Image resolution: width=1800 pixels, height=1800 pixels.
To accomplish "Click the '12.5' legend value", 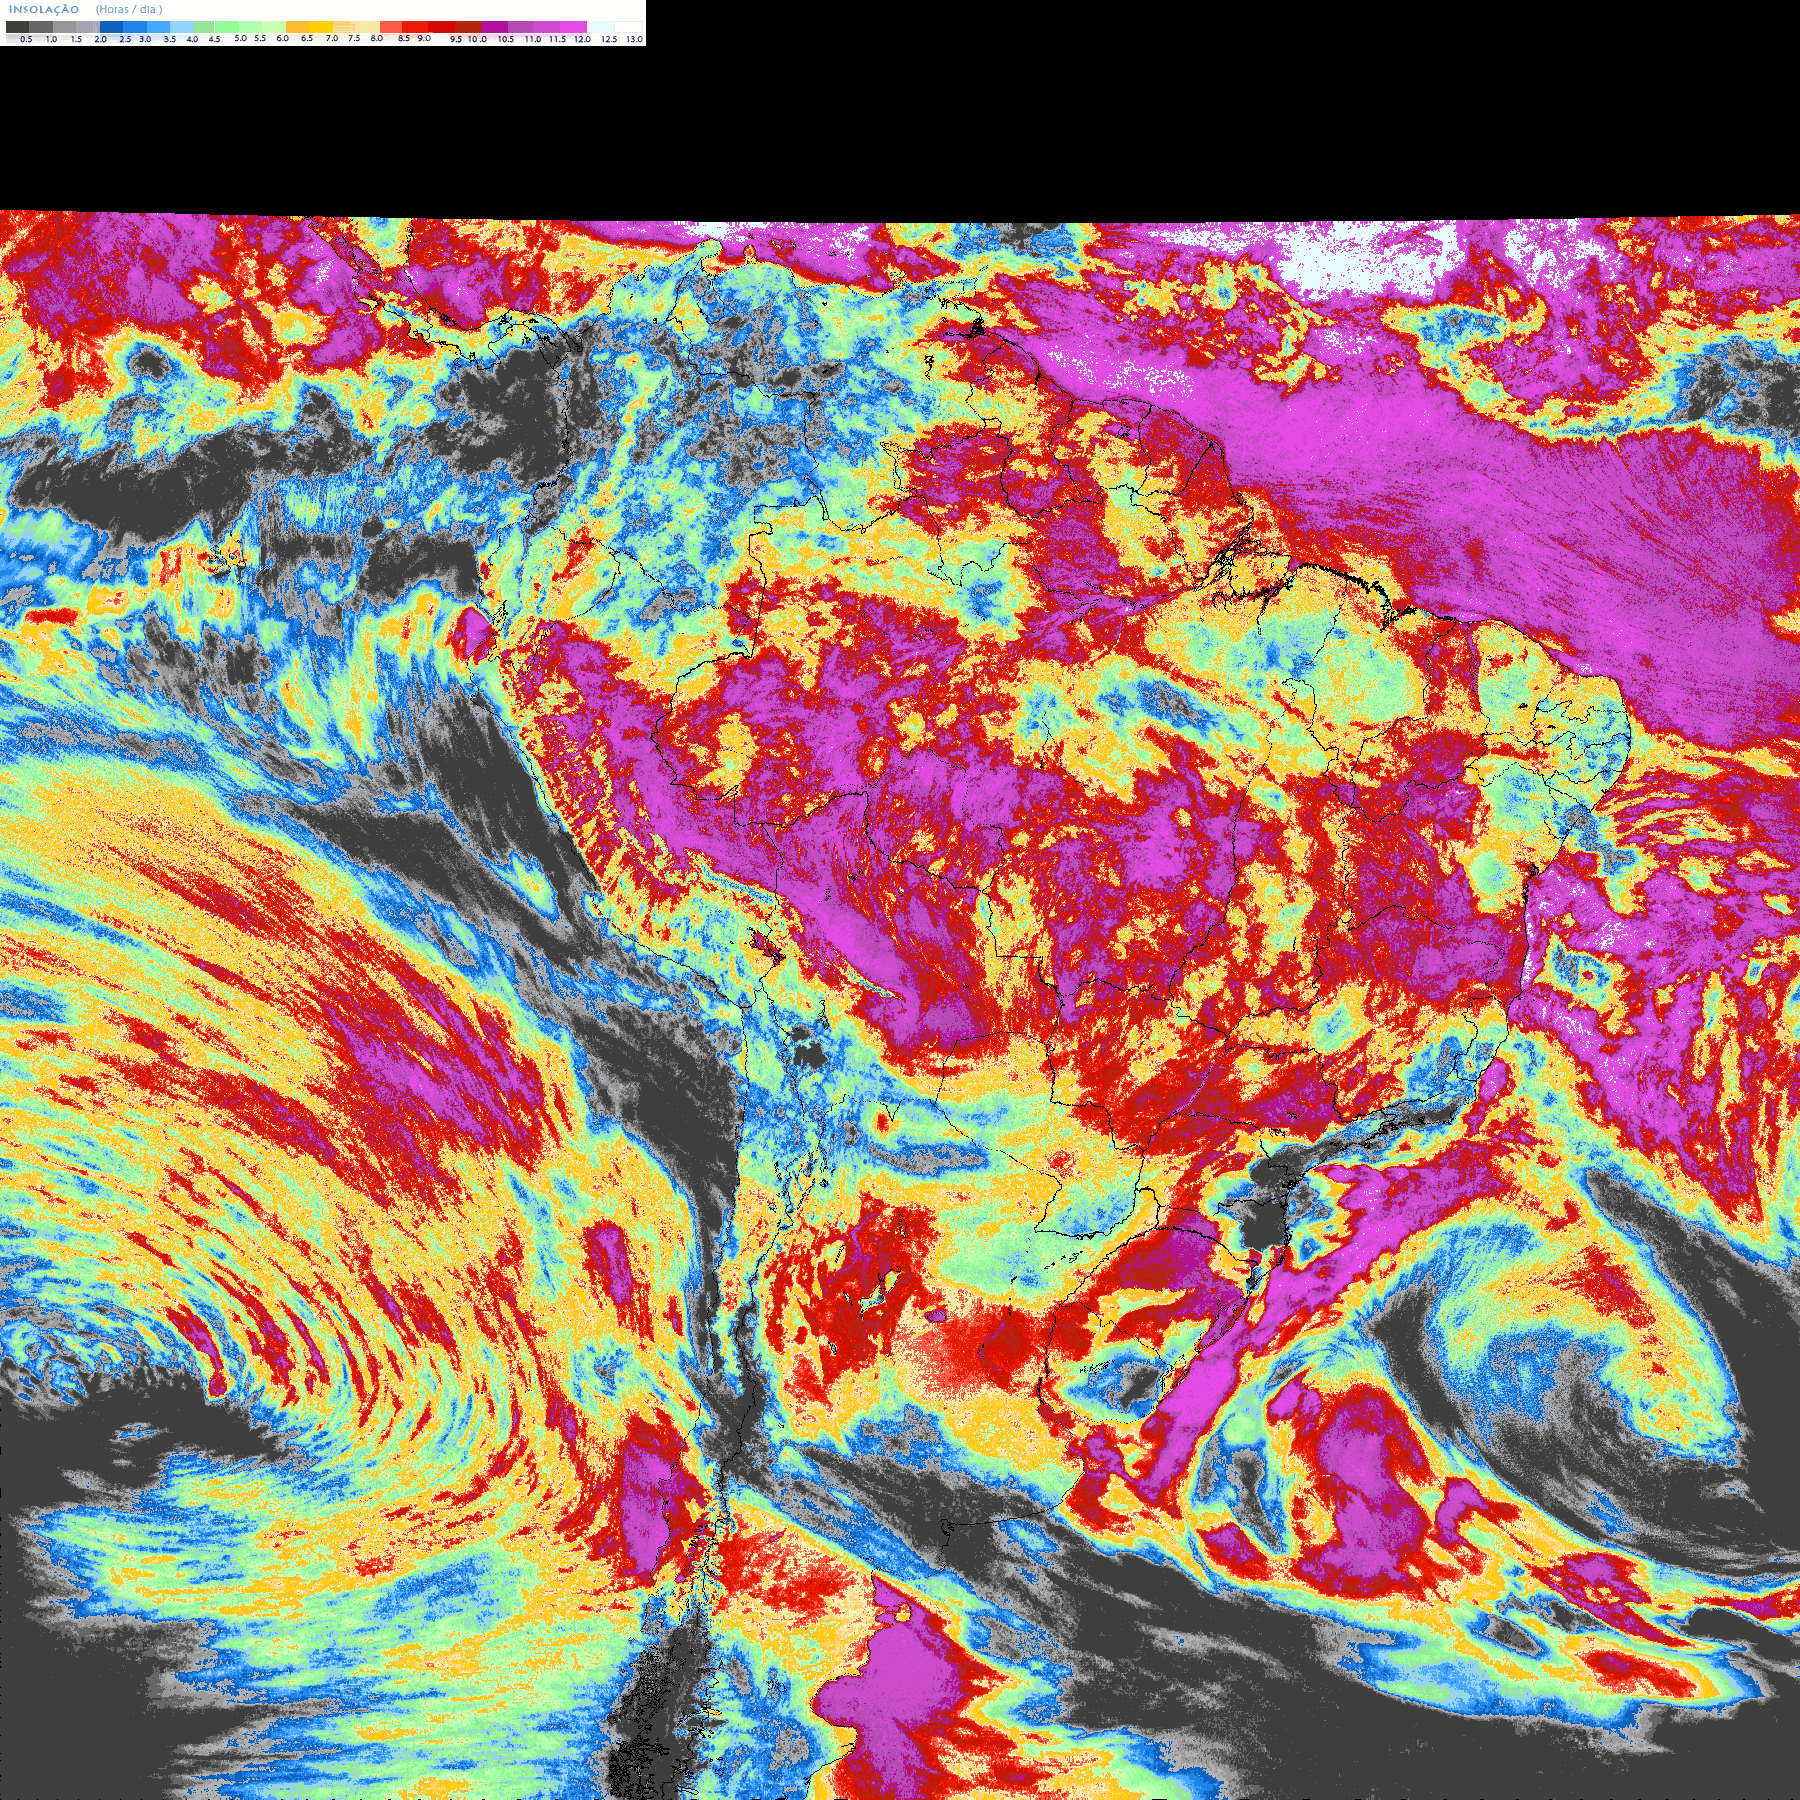I will 609,39.
